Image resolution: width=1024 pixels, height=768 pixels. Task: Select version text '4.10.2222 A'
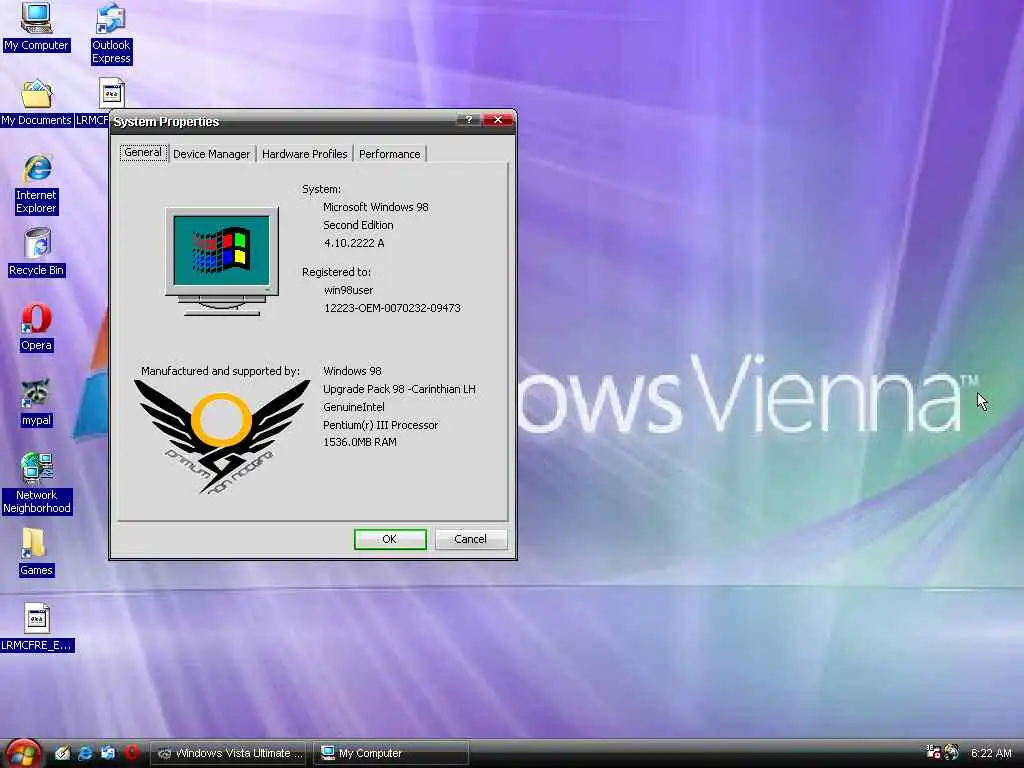(354, 243)
